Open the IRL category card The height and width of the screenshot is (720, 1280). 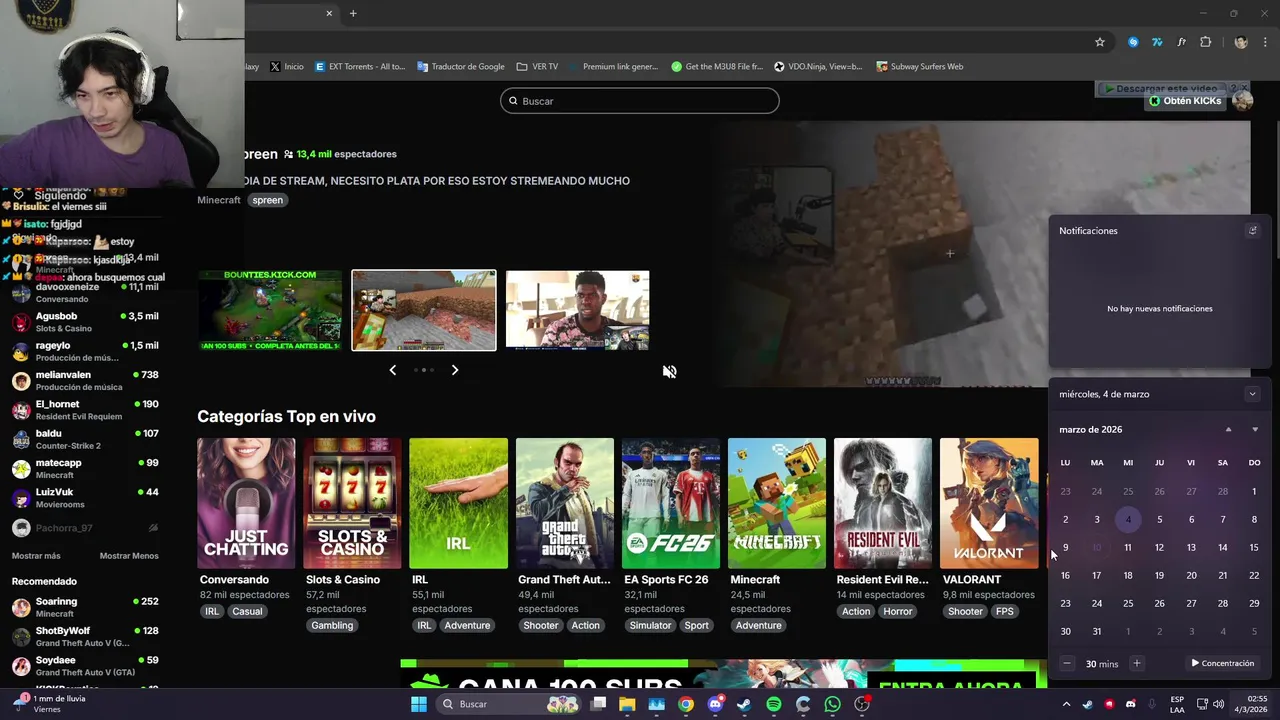coord(458,503)
